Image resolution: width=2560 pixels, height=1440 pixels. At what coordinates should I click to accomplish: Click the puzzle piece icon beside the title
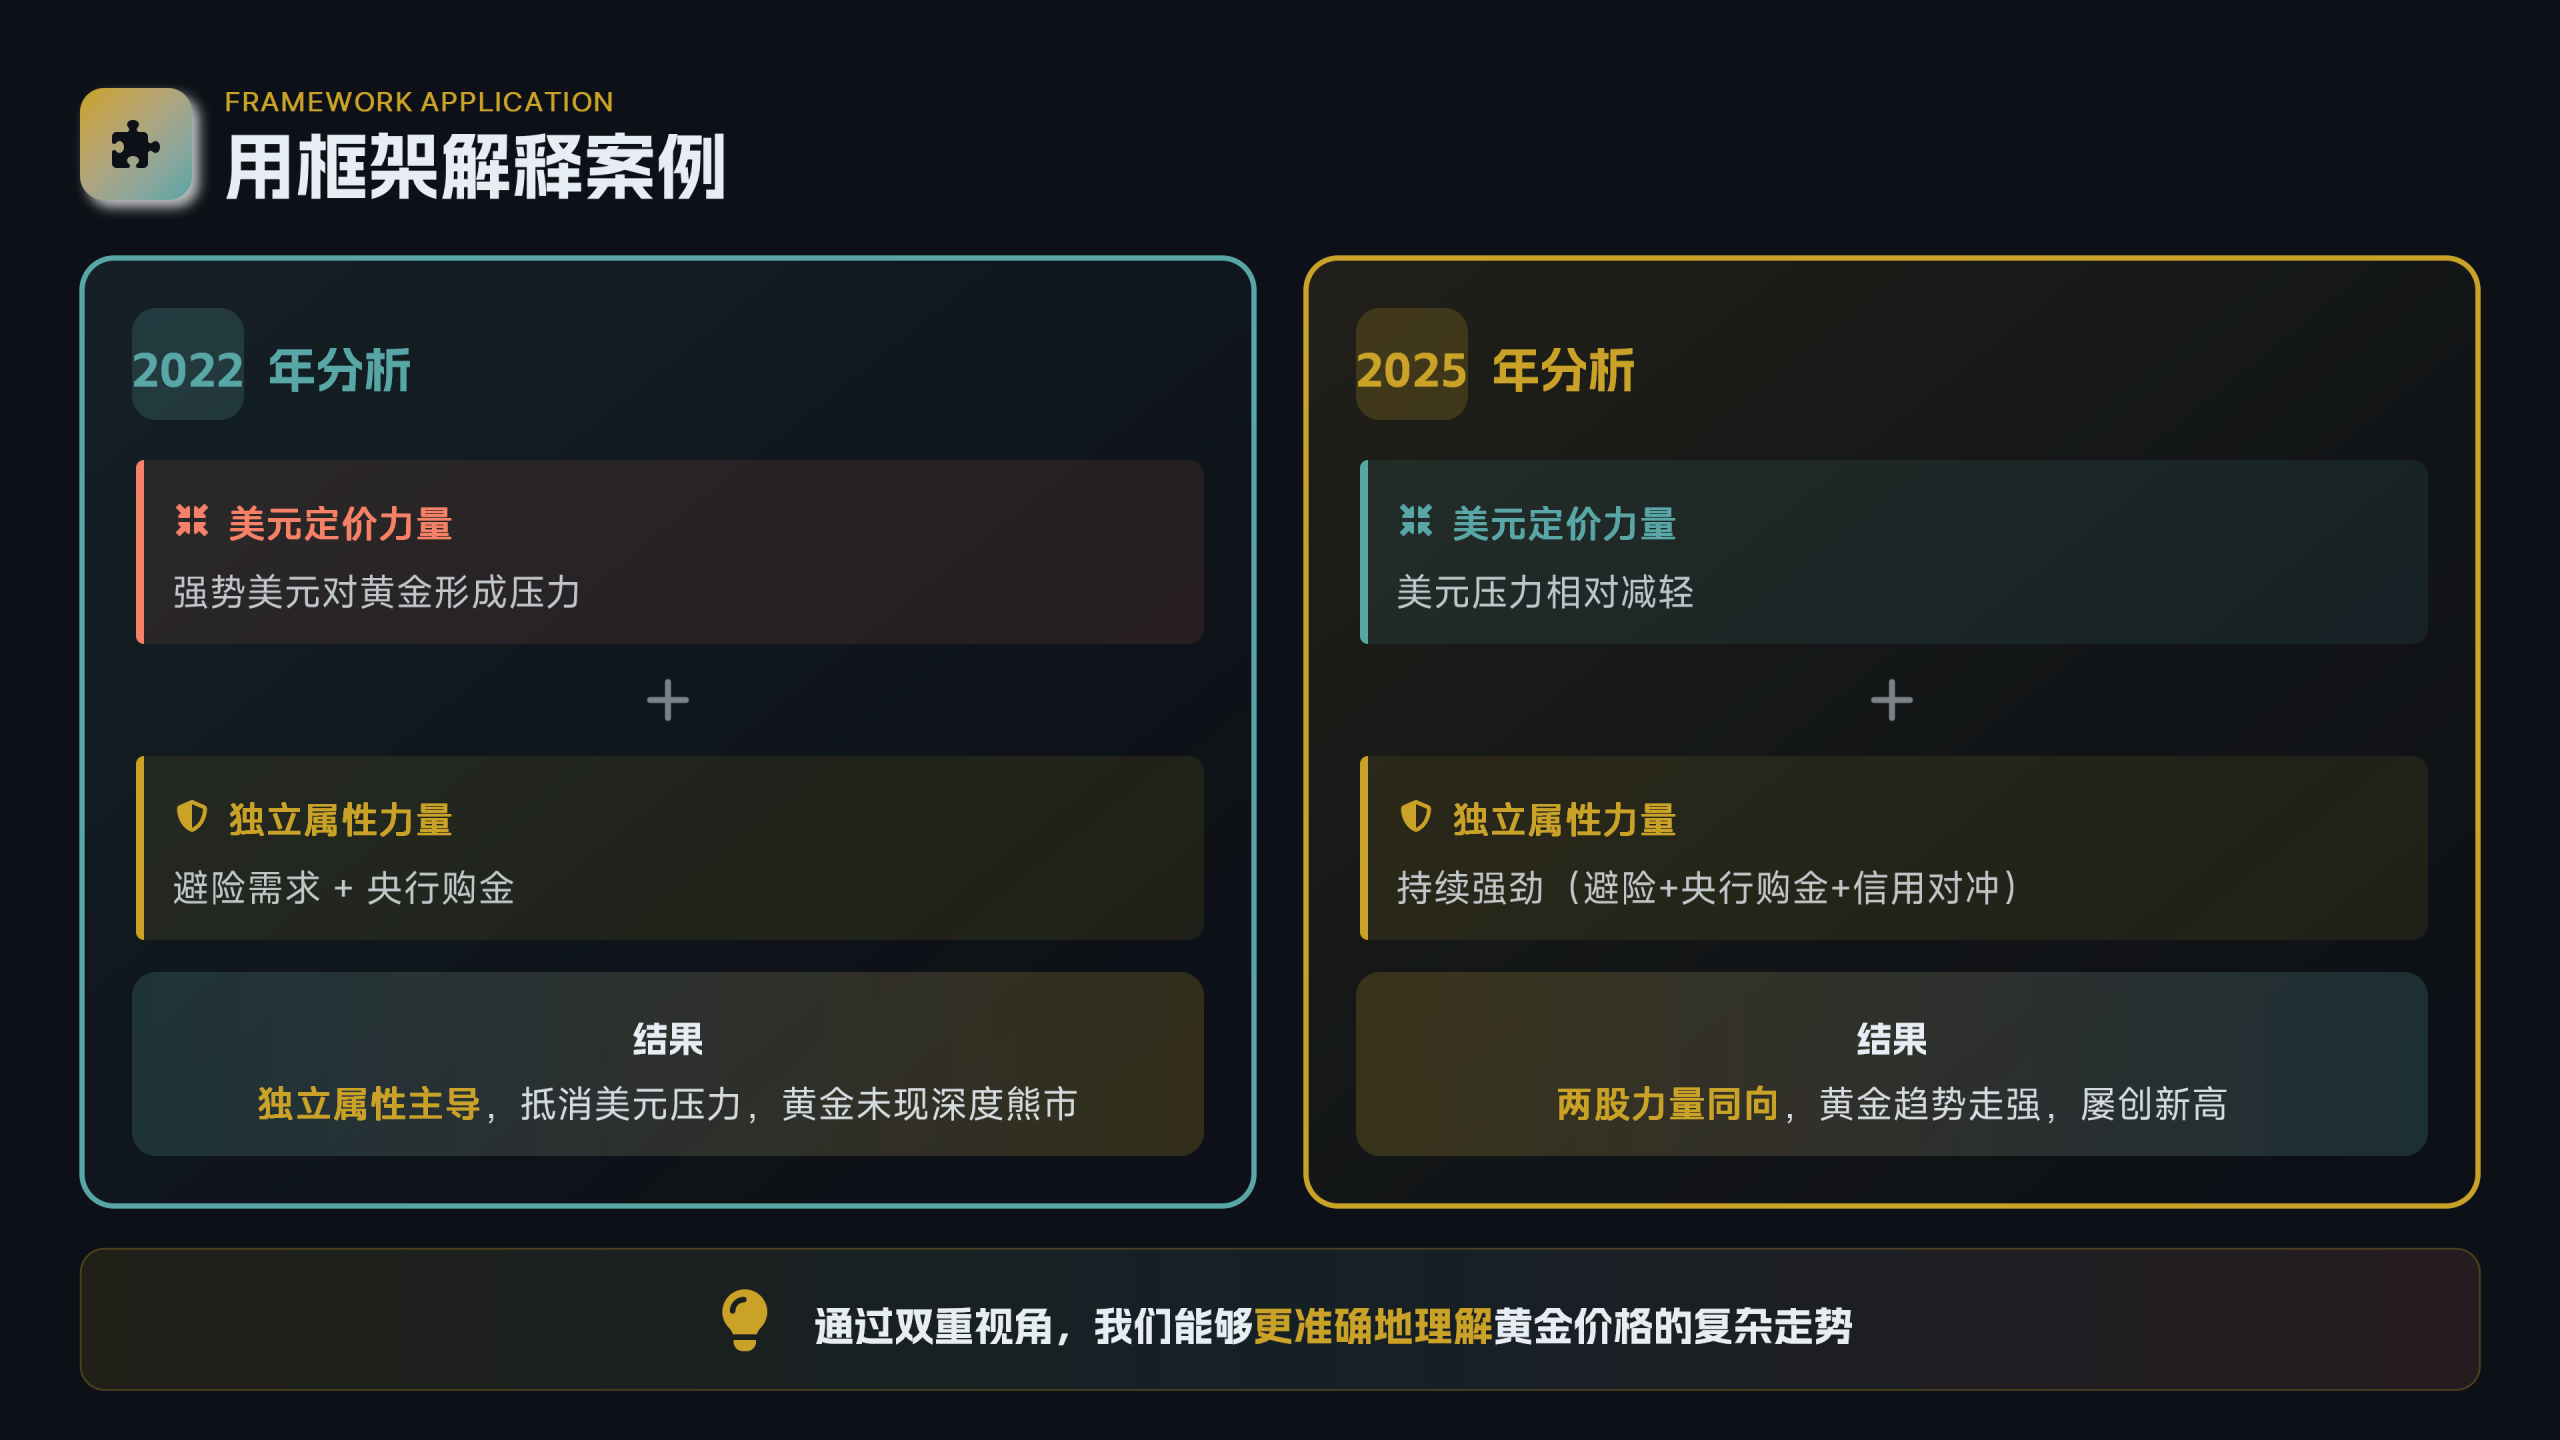tap(135, 146)
